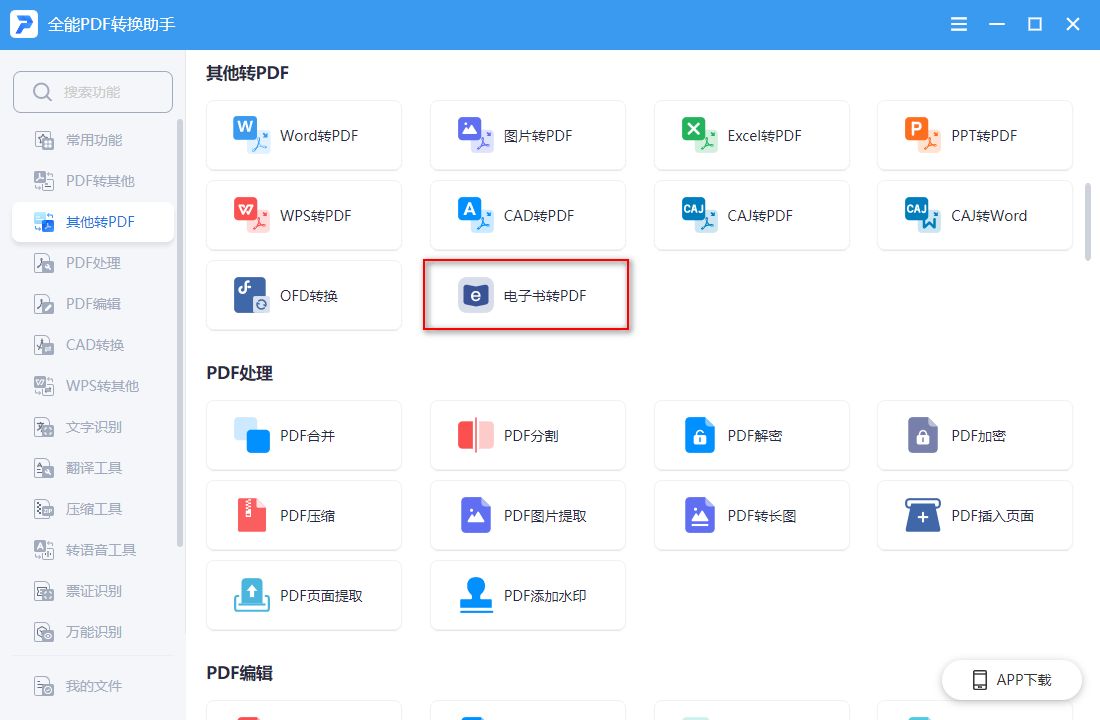Click the main content vertical scrollbar
Image resolution: width=1100 pixels, height=720 pixels.
pyautogui.click(x=1087, y=222)
